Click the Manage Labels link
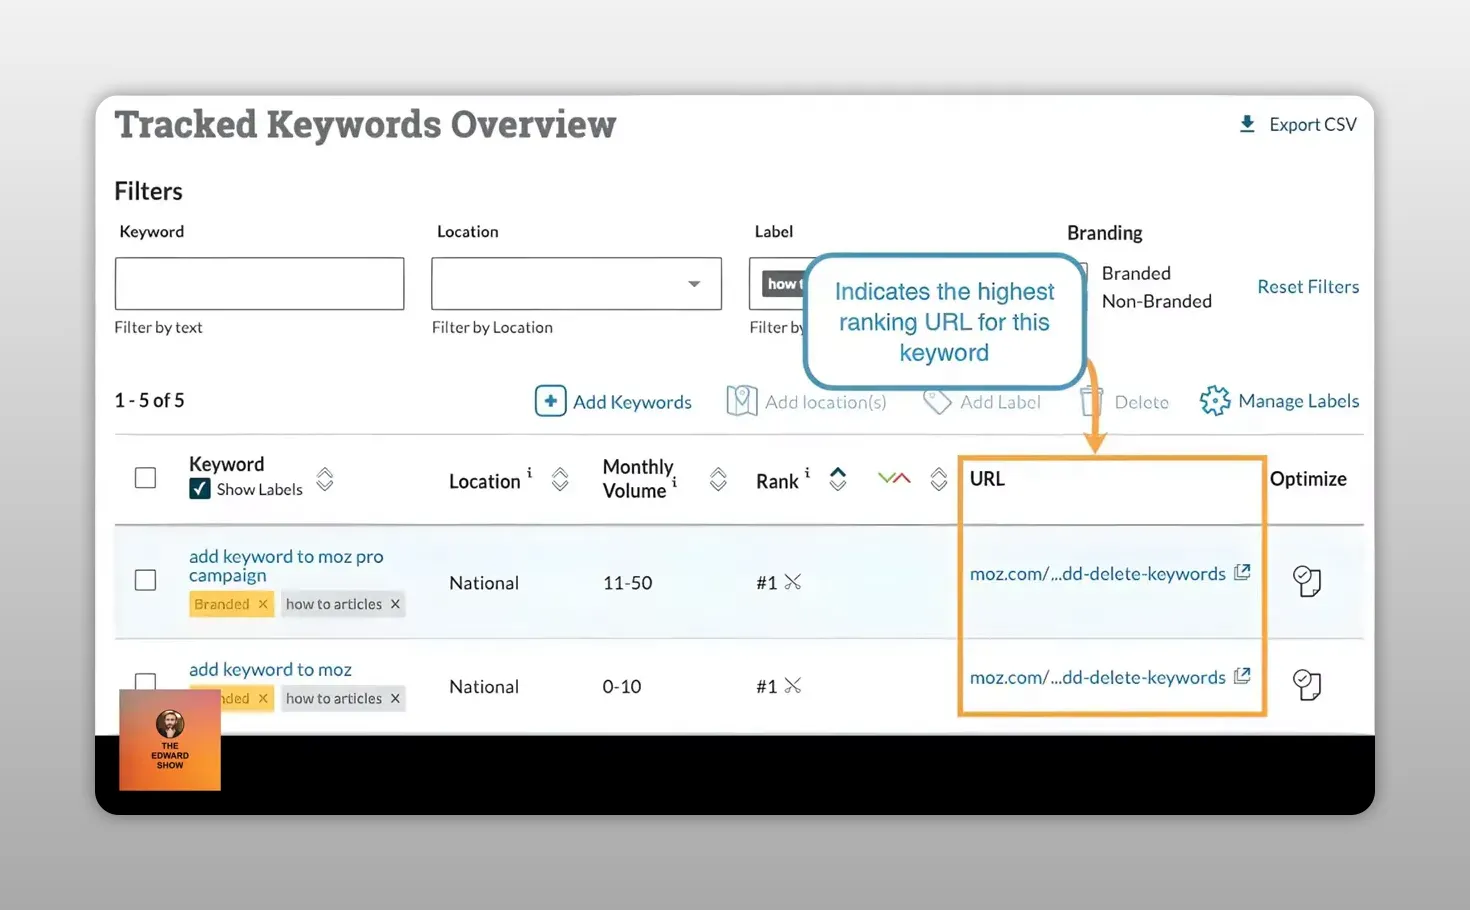Screen dimensions: 1470x910 coord(1298,401)
